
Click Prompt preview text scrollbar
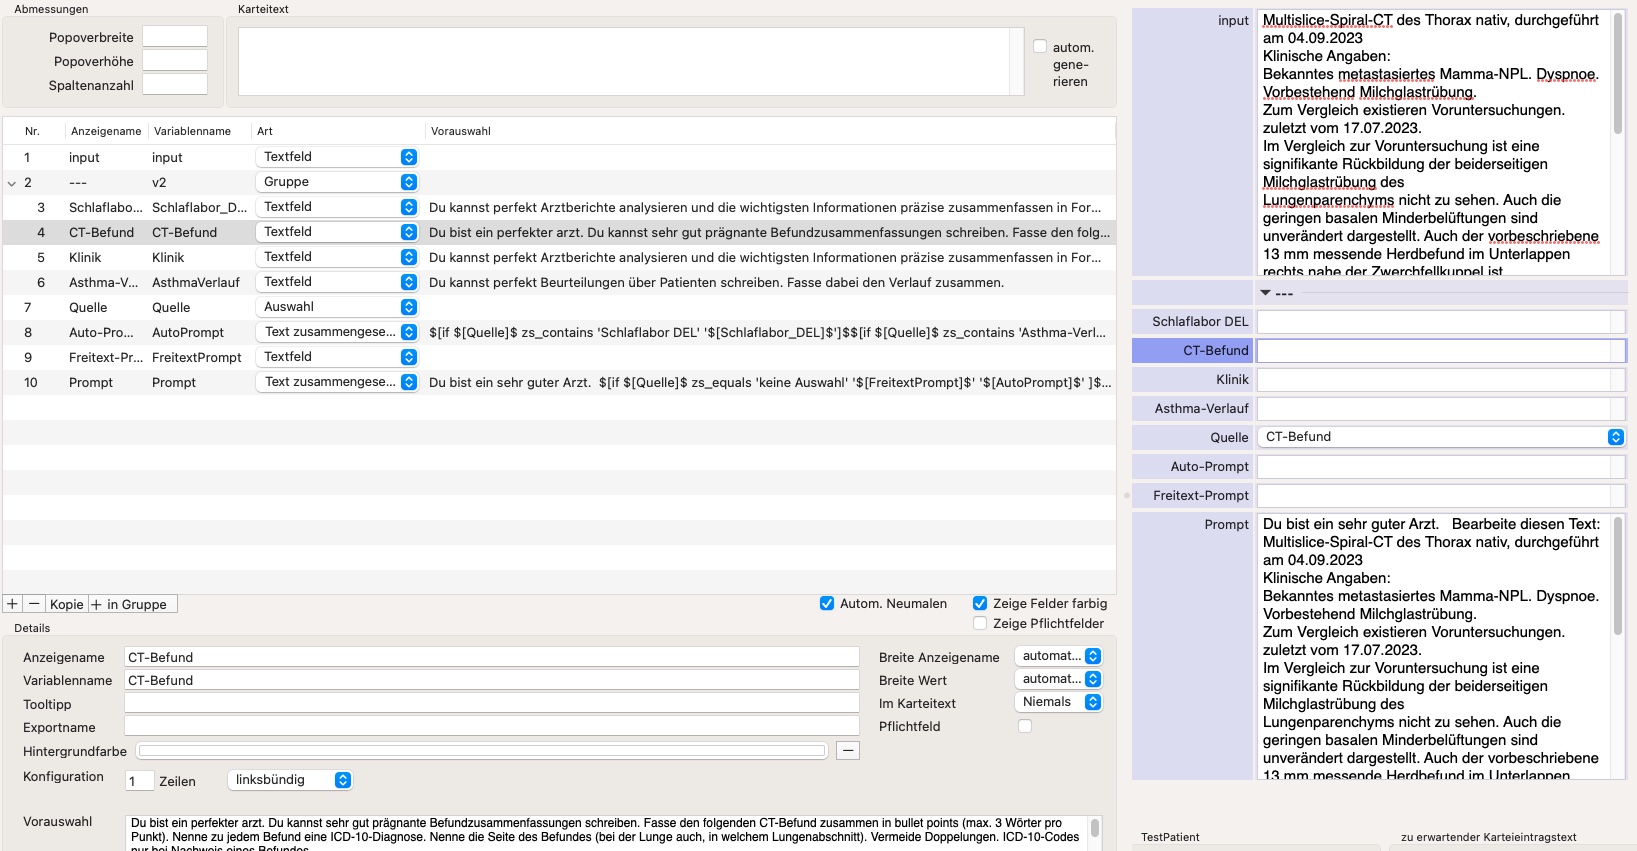[x=1618, y=577]
